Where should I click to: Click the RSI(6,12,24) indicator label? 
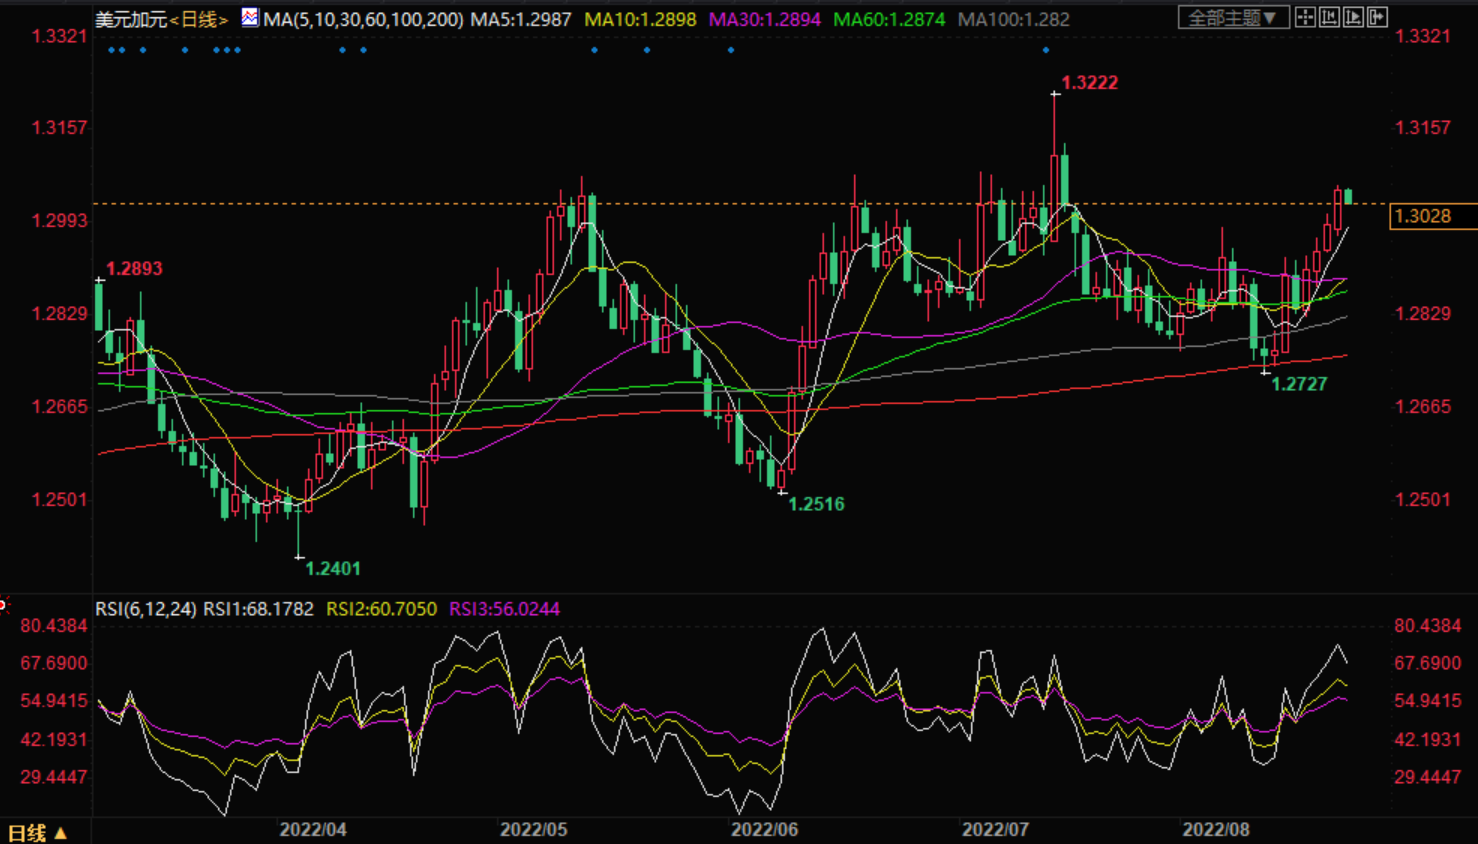click(145, 609)
